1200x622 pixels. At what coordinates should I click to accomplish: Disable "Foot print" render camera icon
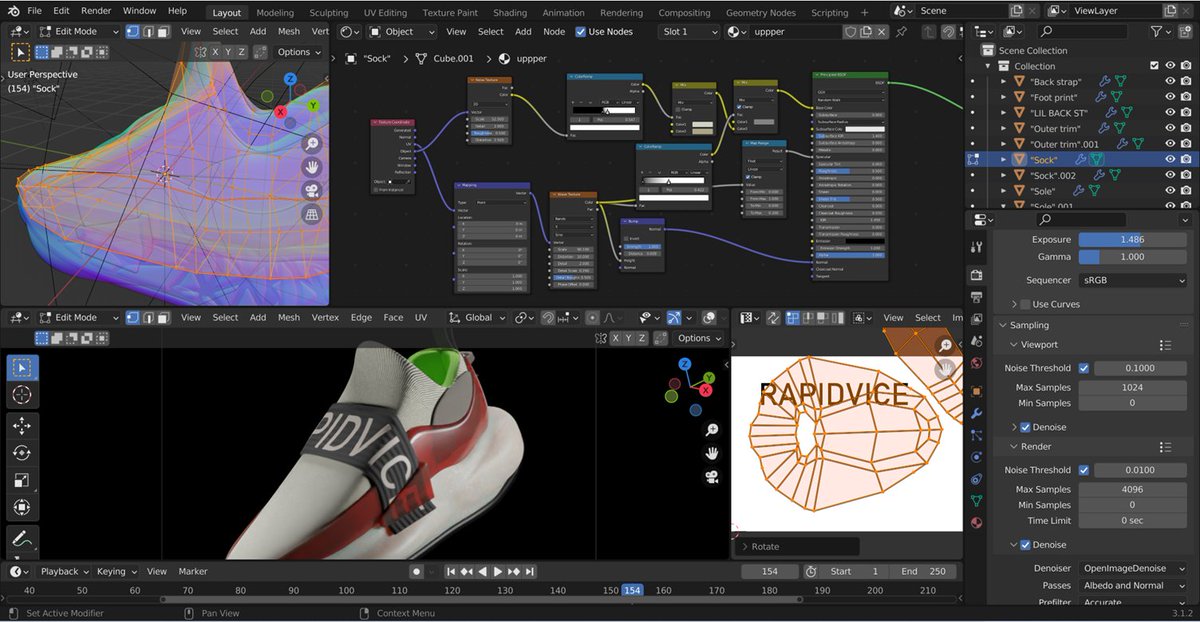[x=1186, y=97]
